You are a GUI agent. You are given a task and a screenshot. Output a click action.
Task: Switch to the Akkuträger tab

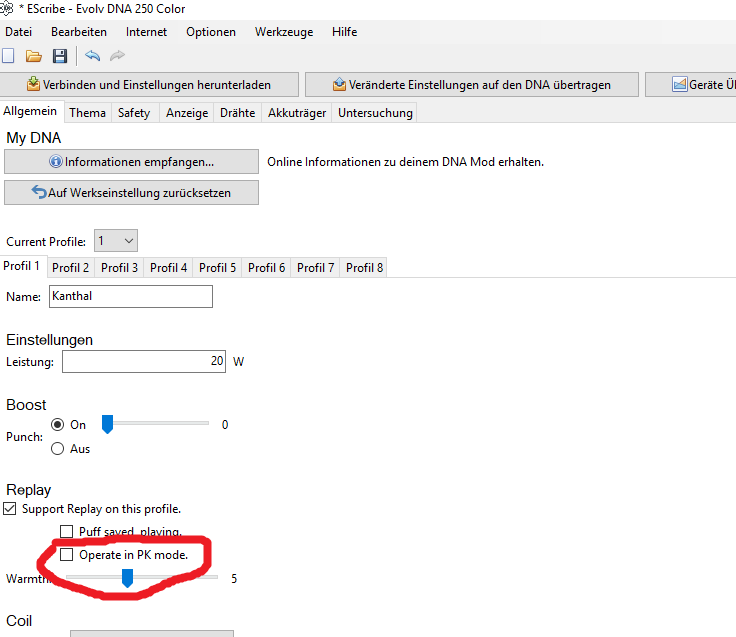click(x=297, y=113)
